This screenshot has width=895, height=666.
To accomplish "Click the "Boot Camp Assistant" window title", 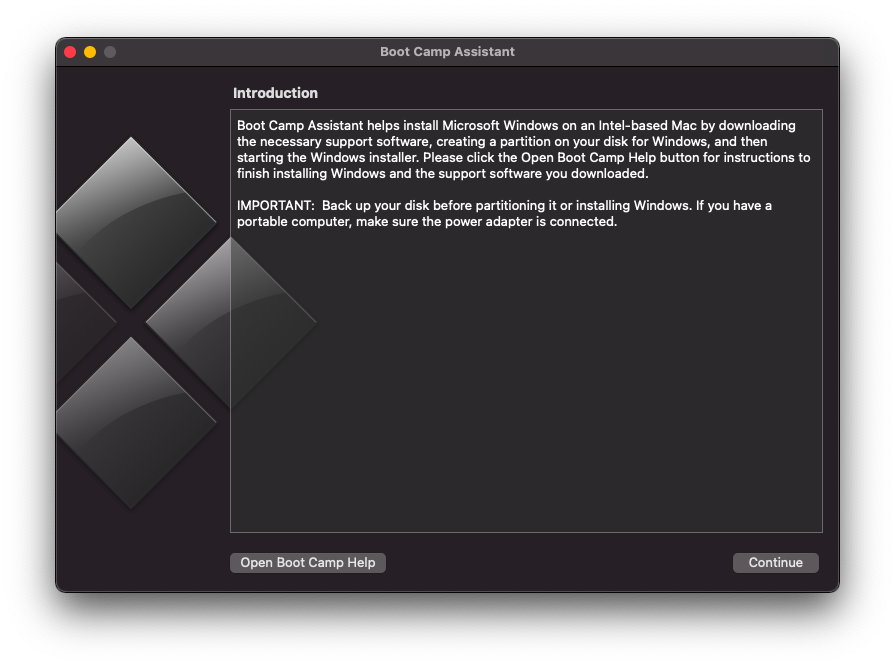I will pyautogui.click(x=448, y=52).
